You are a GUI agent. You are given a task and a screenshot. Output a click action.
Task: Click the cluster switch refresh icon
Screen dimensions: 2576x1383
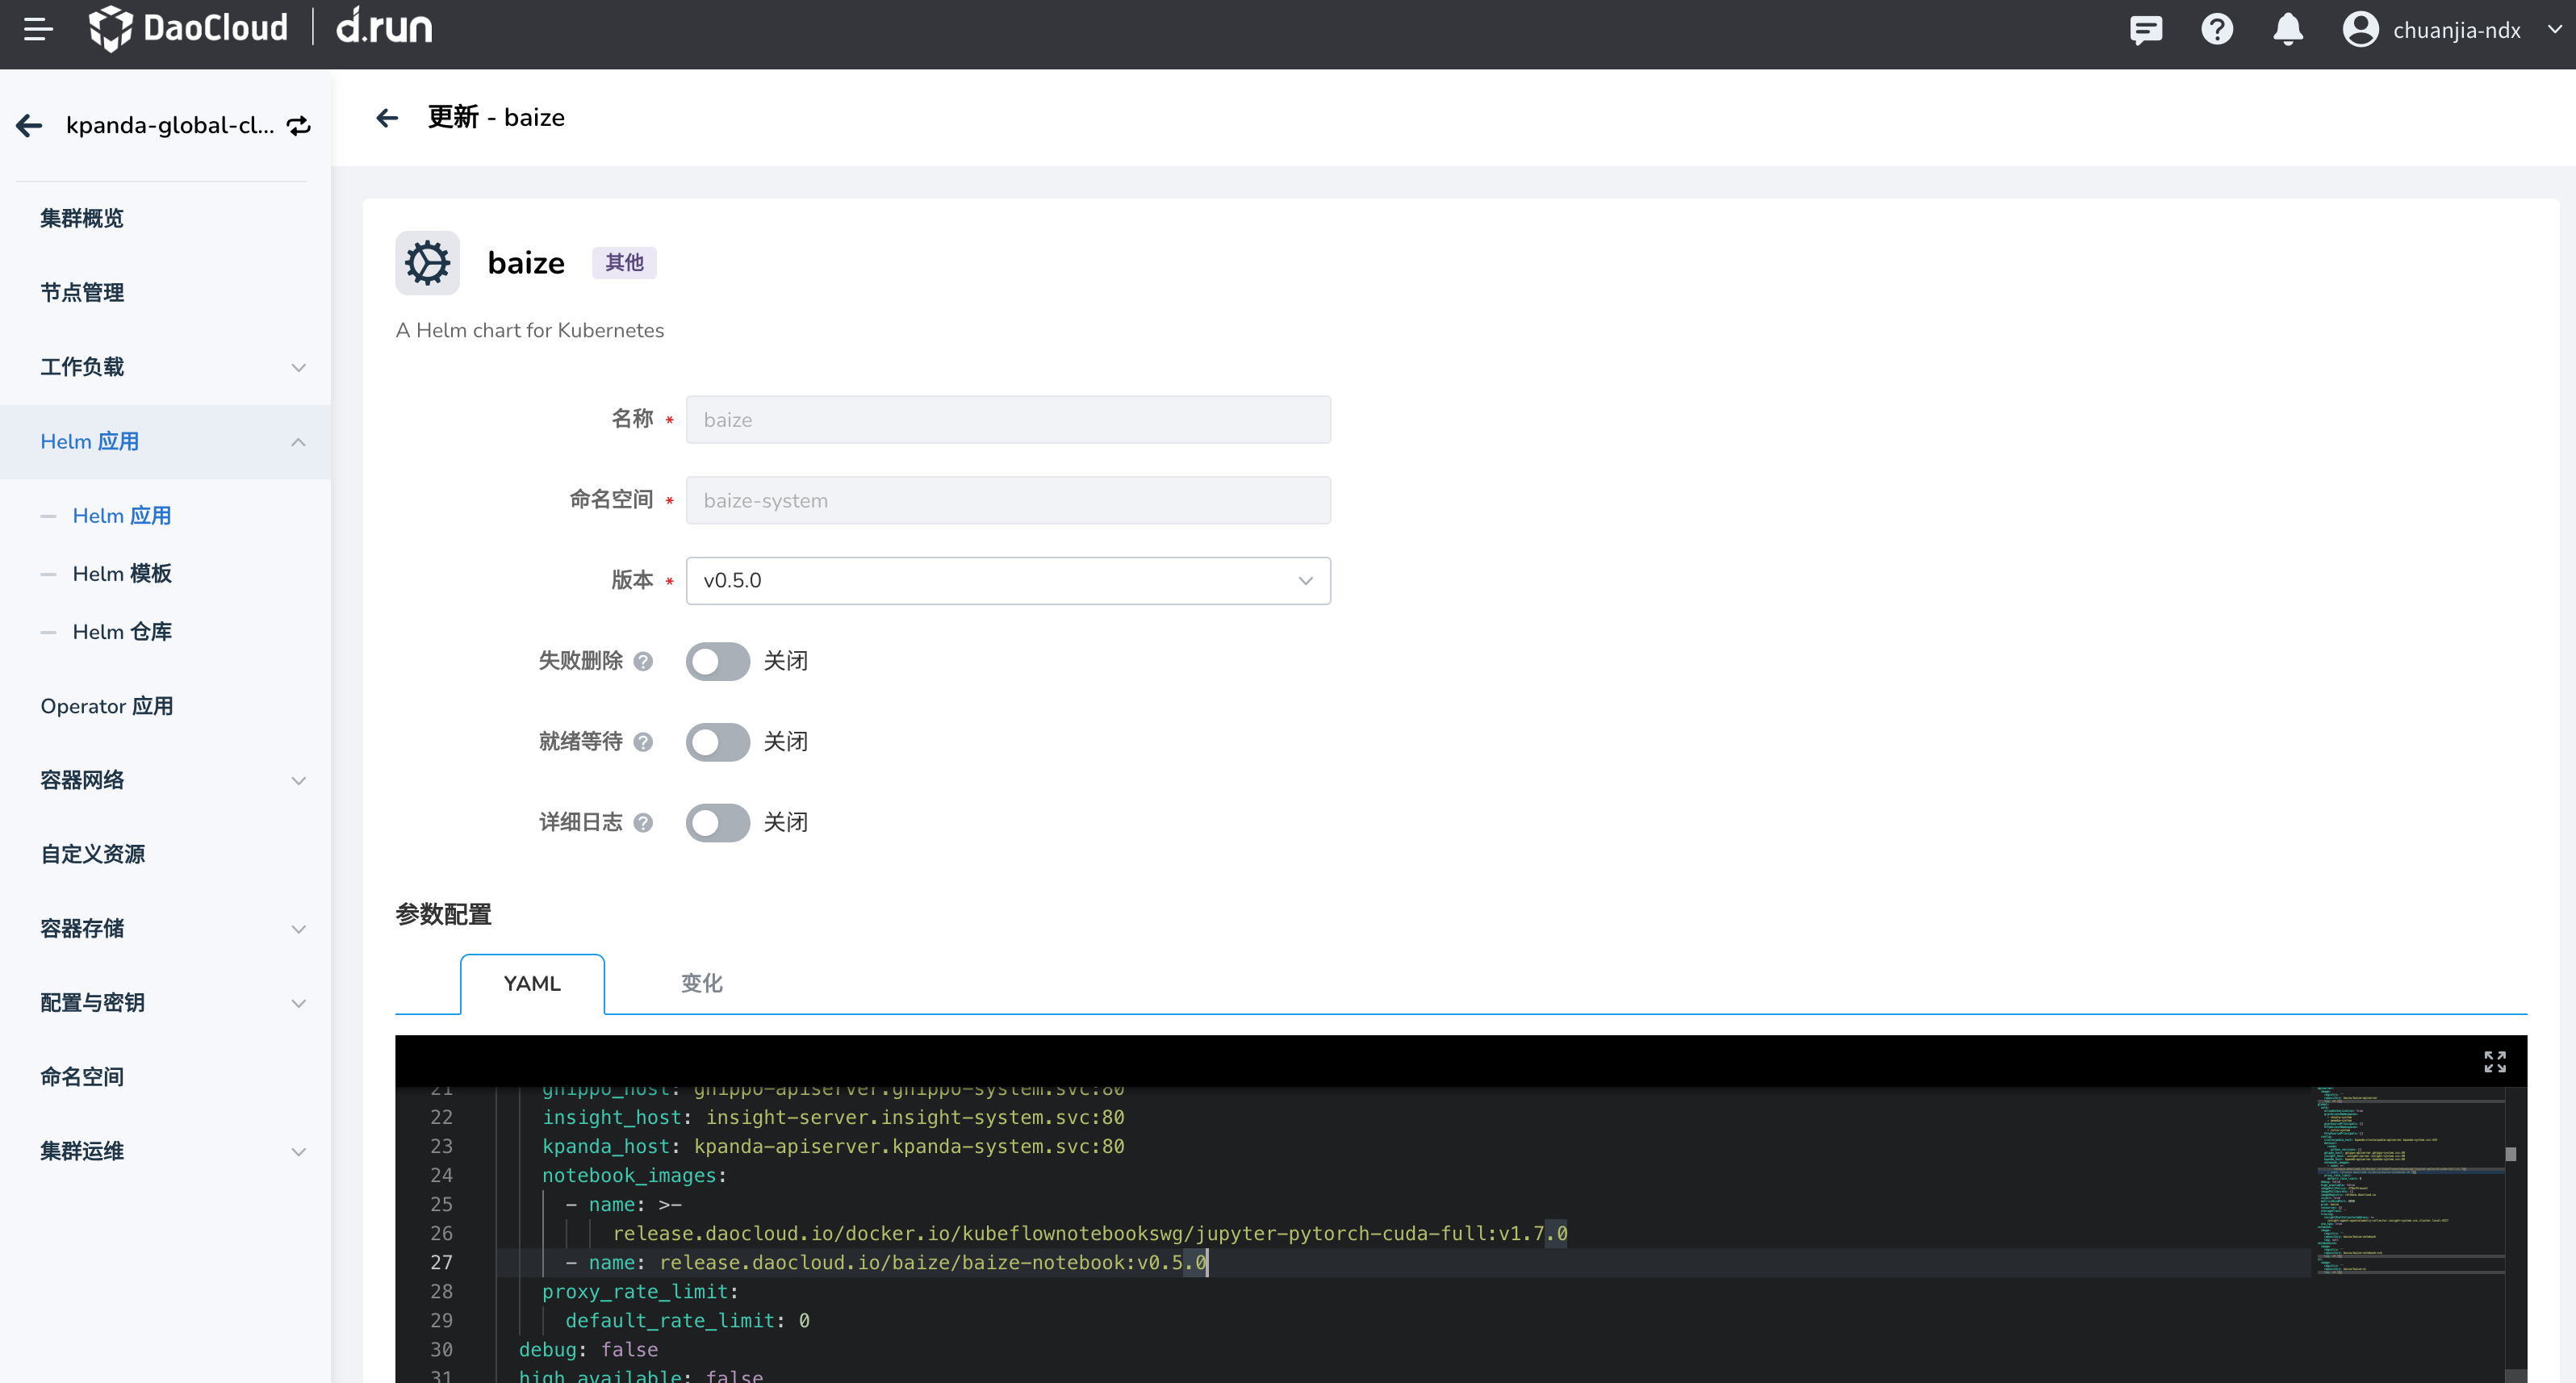299,125
